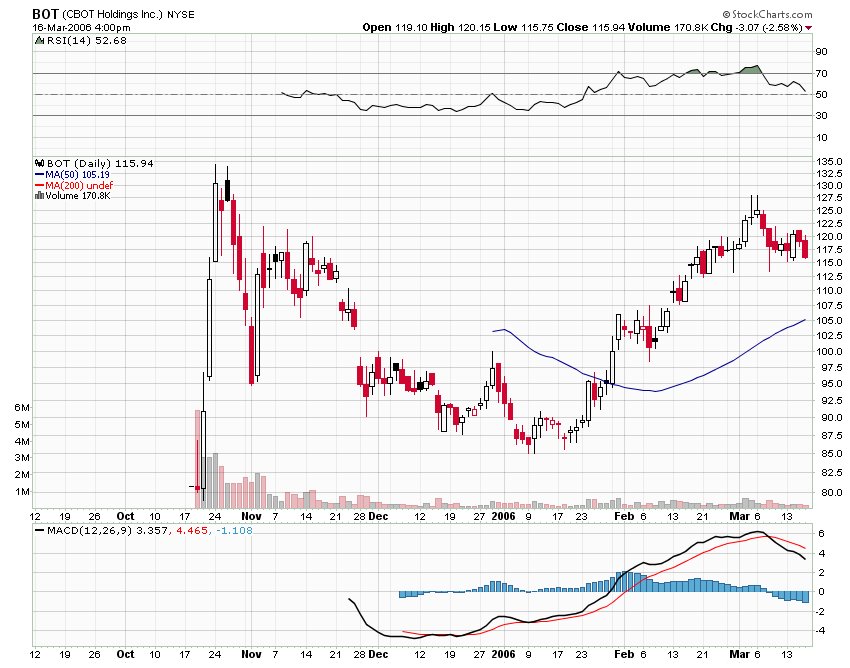This screenshot has width=850, height=668.
Task: Click the 30 oversold label on RSI axis
Action: pyautogui.click(x=821, y=115)
